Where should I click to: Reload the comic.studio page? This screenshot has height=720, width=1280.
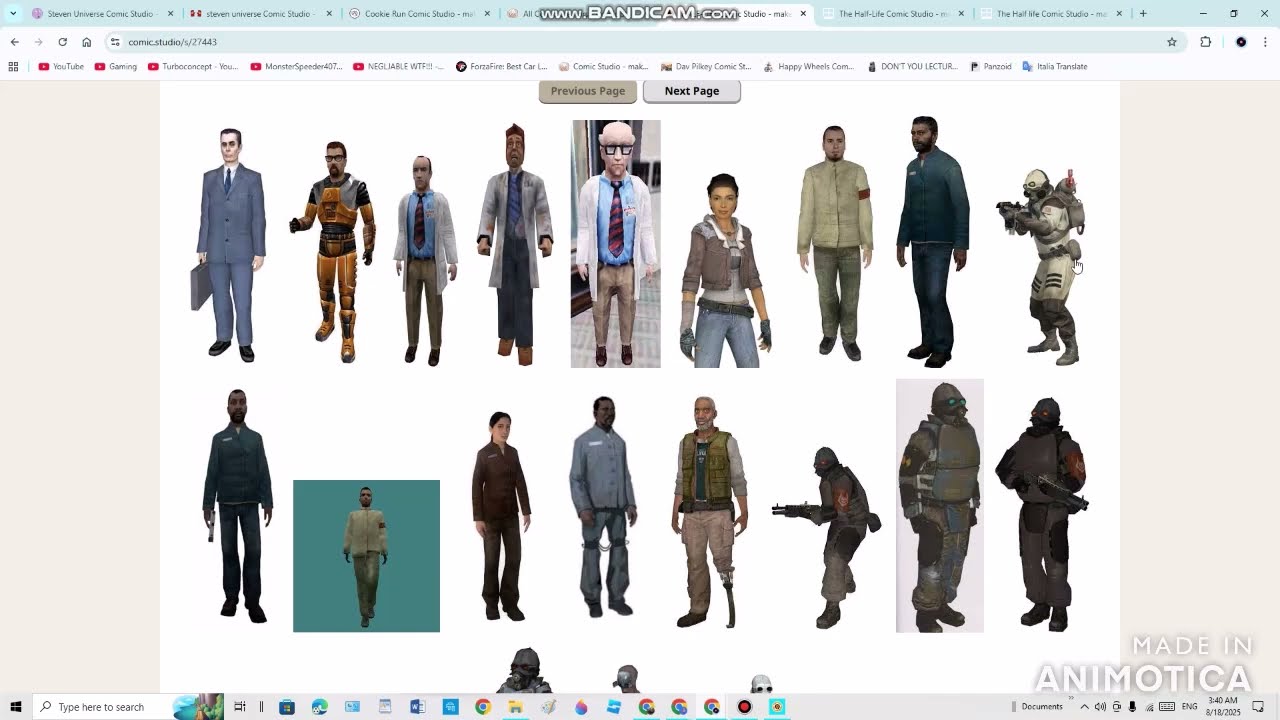pyautogui.click(x=62, y=42)
